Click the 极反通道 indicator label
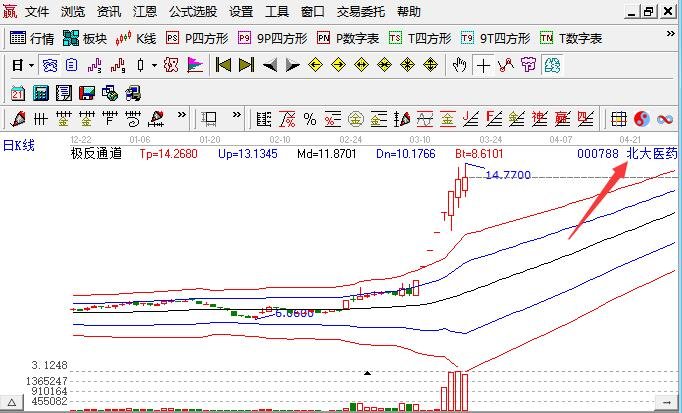This screenshot has width=682, height=413. point(96,153)
